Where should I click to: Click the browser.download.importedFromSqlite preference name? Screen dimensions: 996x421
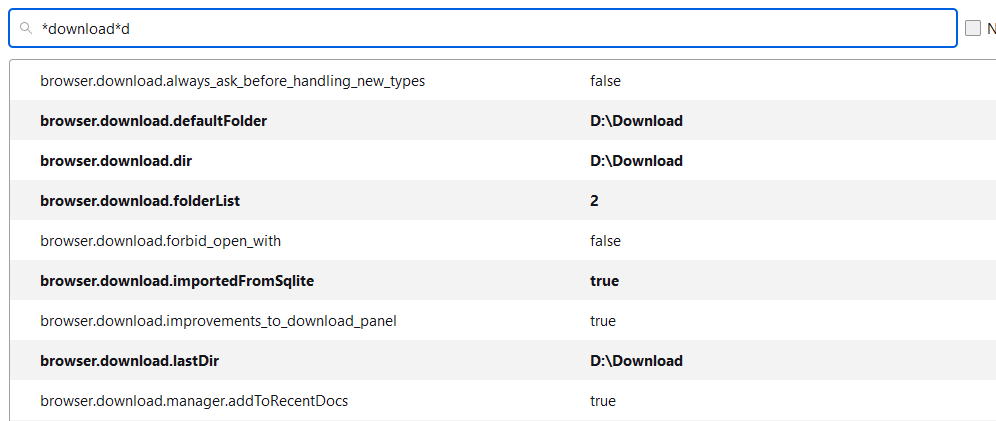[177, 281]
